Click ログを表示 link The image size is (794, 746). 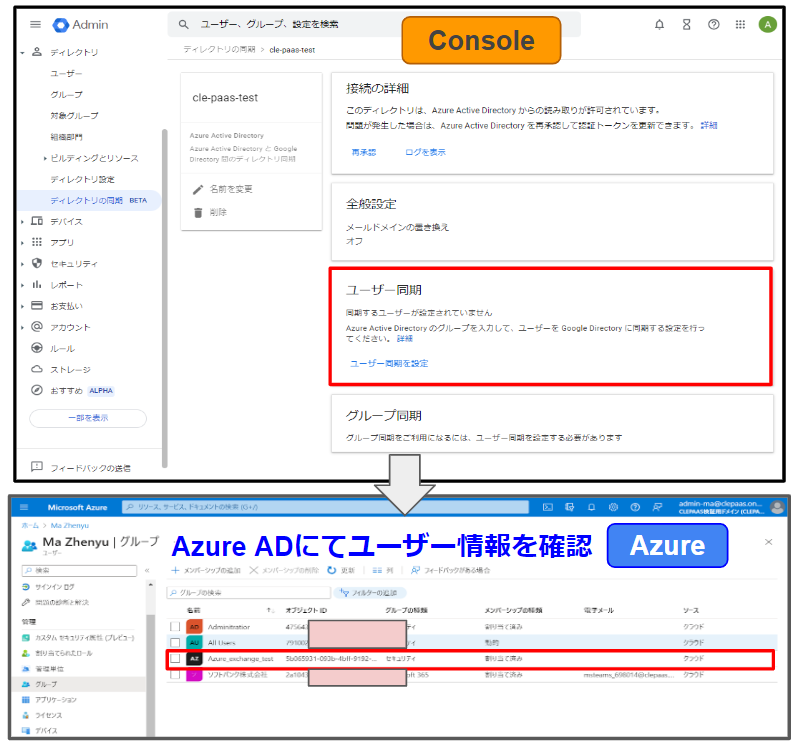[x=425, y=152]
